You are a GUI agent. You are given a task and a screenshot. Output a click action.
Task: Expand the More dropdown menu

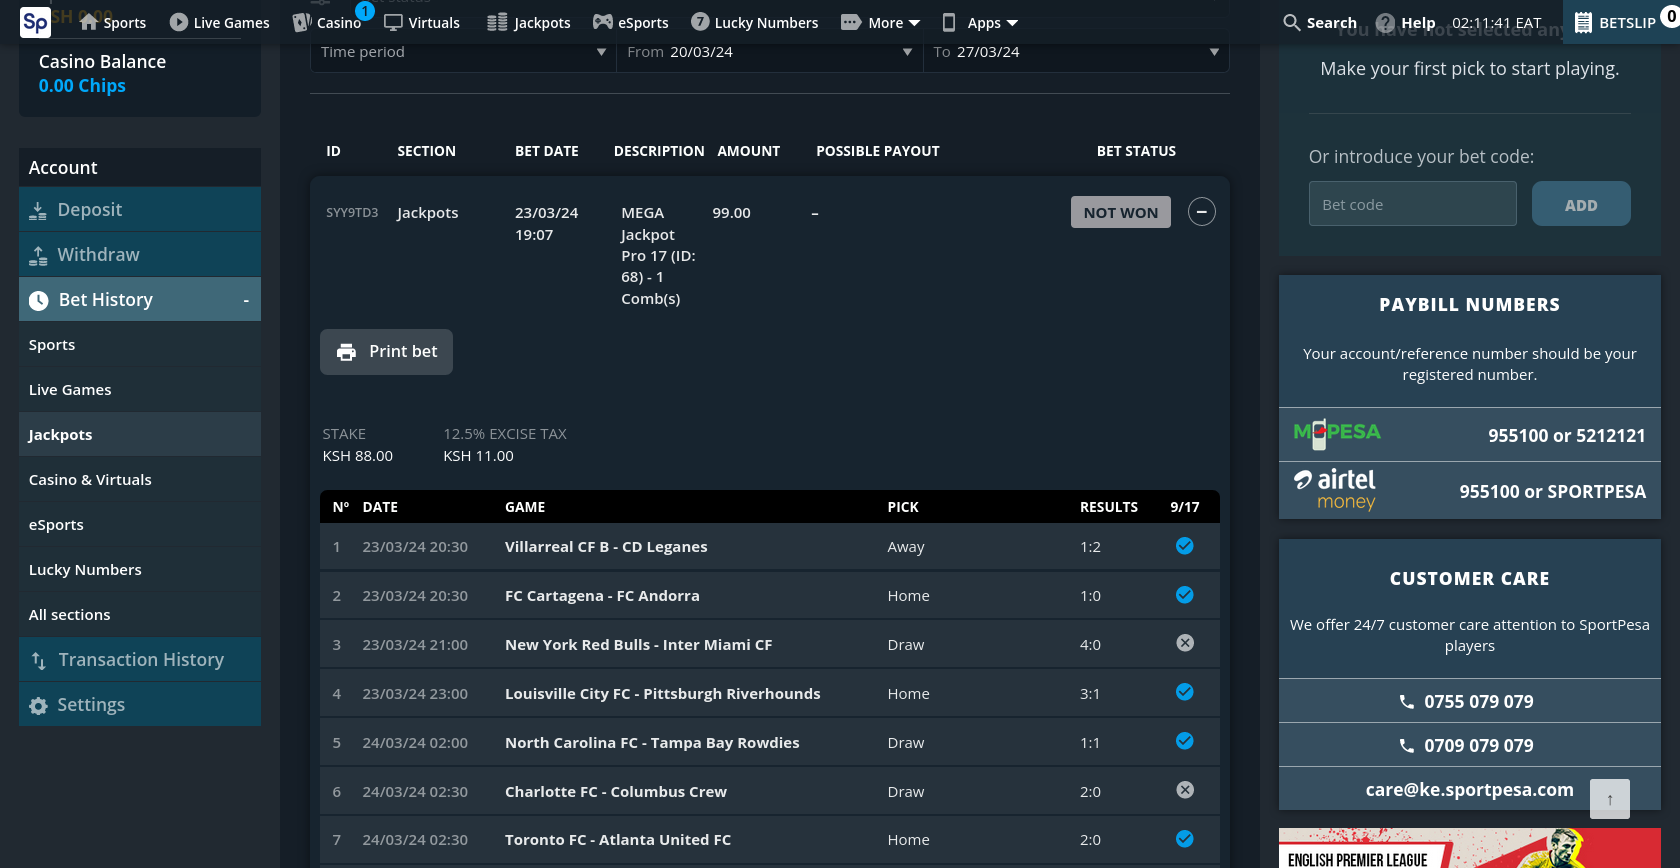(880, 22)
